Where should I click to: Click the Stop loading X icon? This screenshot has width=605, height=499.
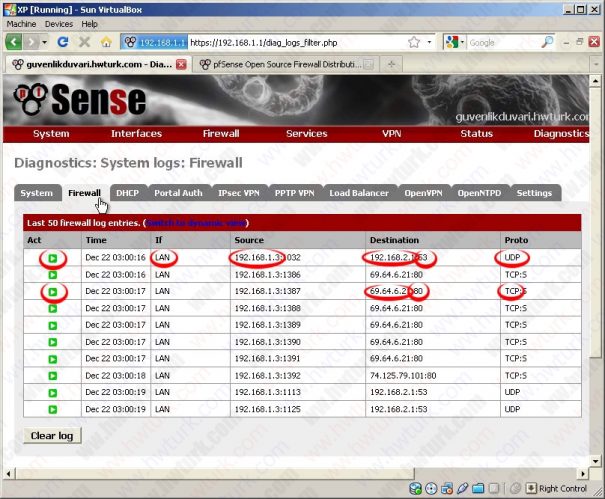(x=84, y=42)
